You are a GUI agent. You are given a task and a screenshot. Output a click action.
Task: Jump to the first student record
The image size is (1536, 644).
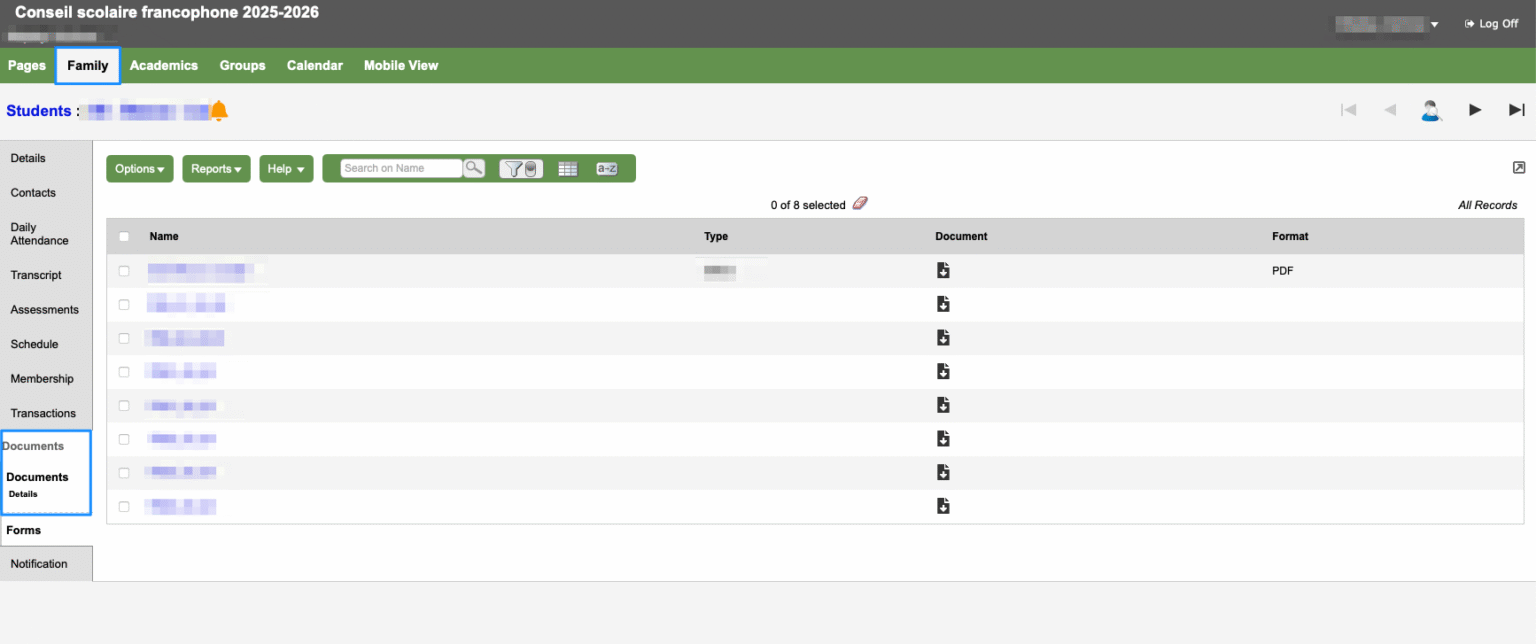[x=1349, y=110]
